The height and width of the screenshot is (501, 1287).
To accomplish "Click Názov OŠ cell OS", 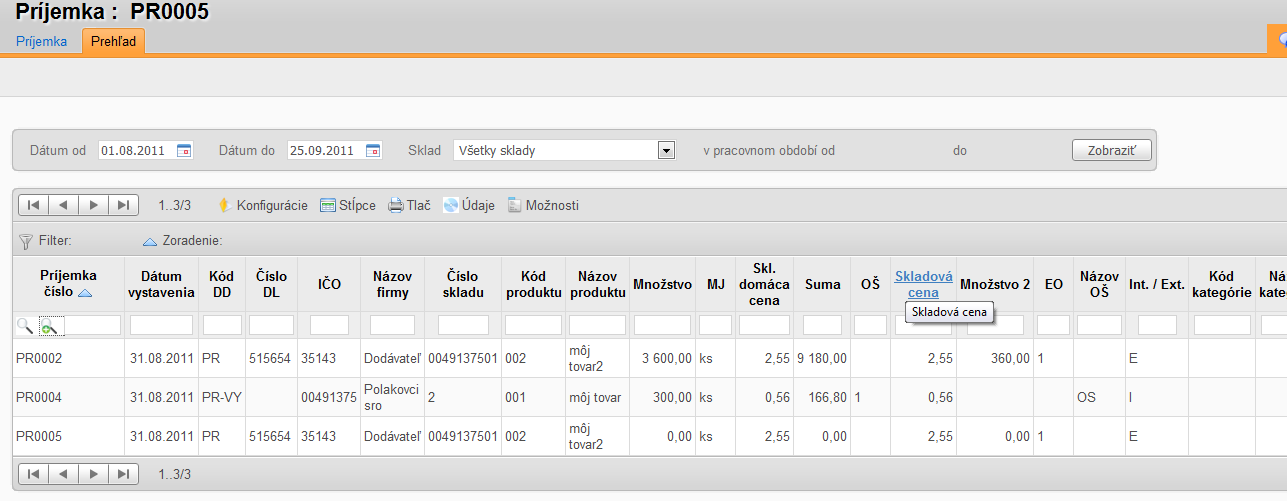I will click(x=1099, y=397).
